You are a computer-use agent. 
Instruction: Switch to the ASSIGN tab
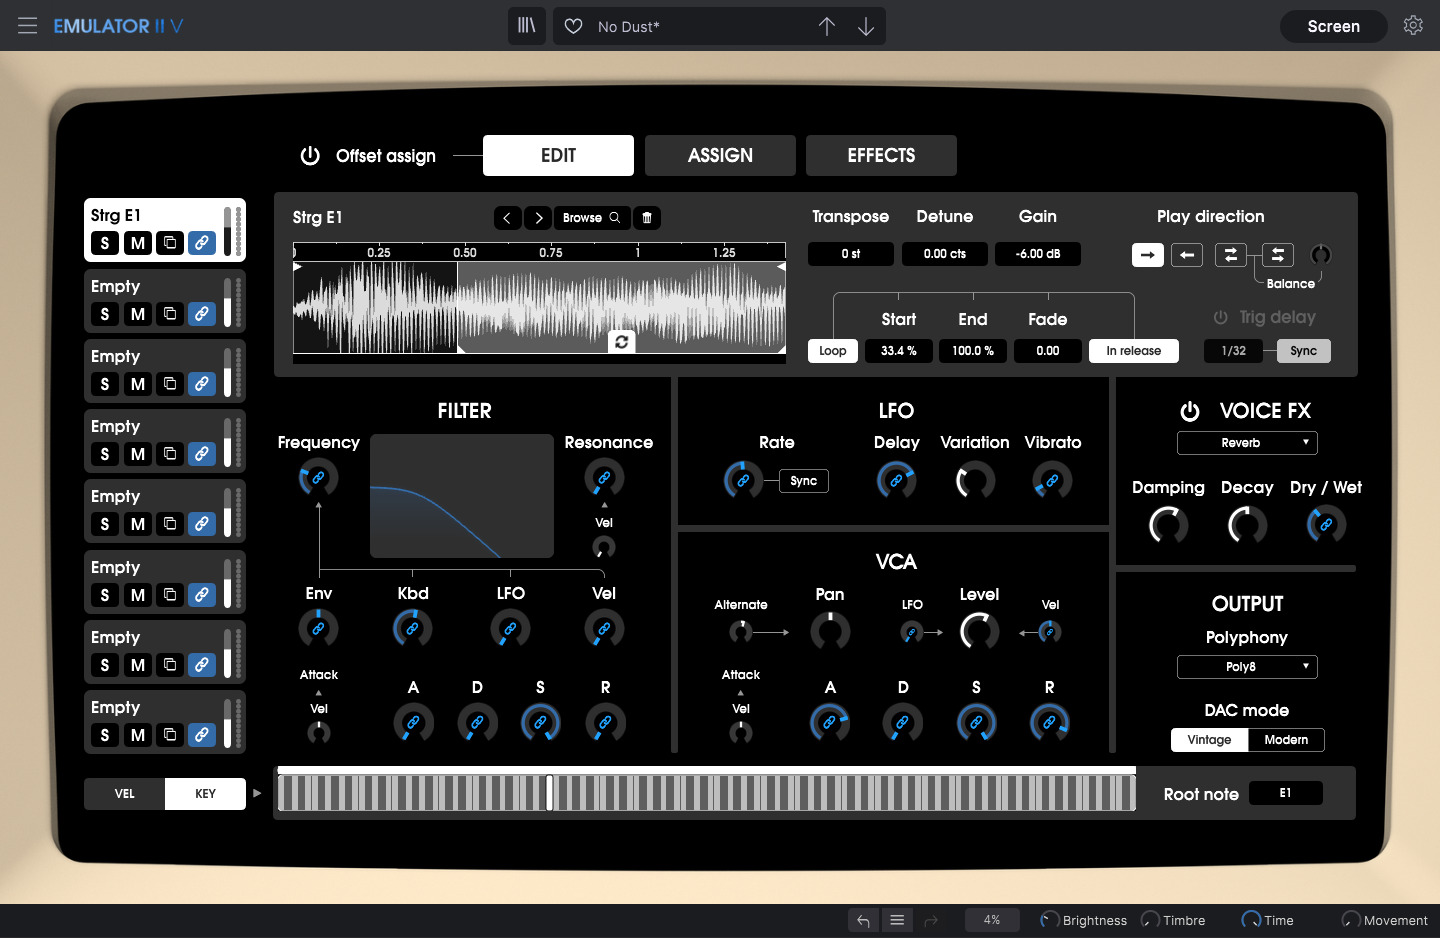720,155
